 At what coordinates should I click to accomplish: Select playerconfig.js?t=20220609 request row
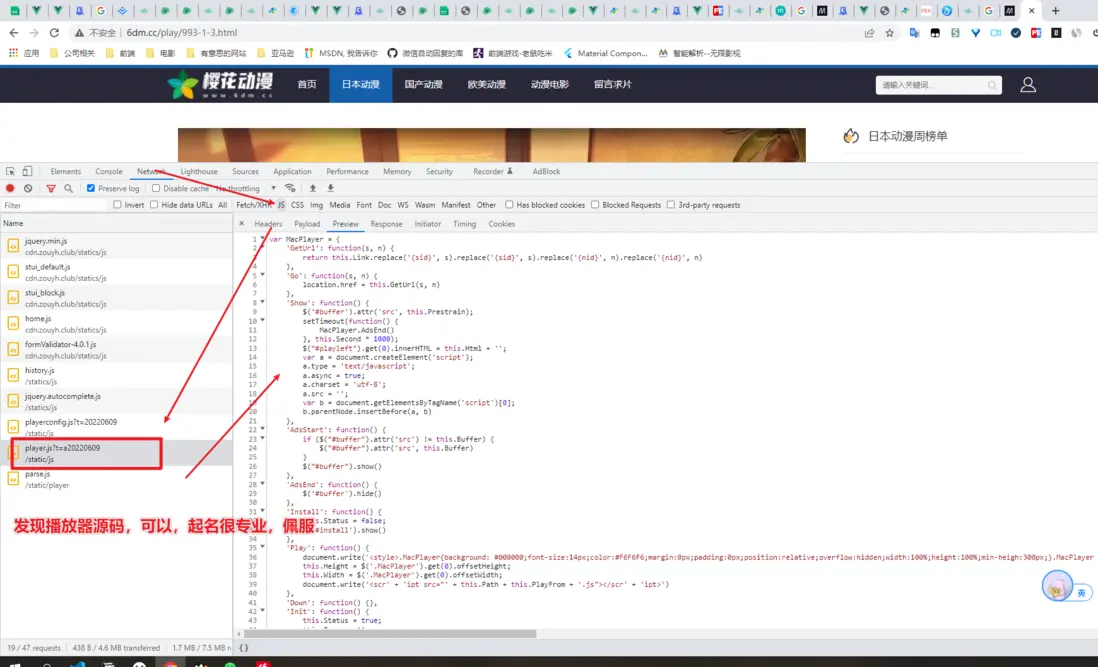pyautogui.click(x=116, y=427)
